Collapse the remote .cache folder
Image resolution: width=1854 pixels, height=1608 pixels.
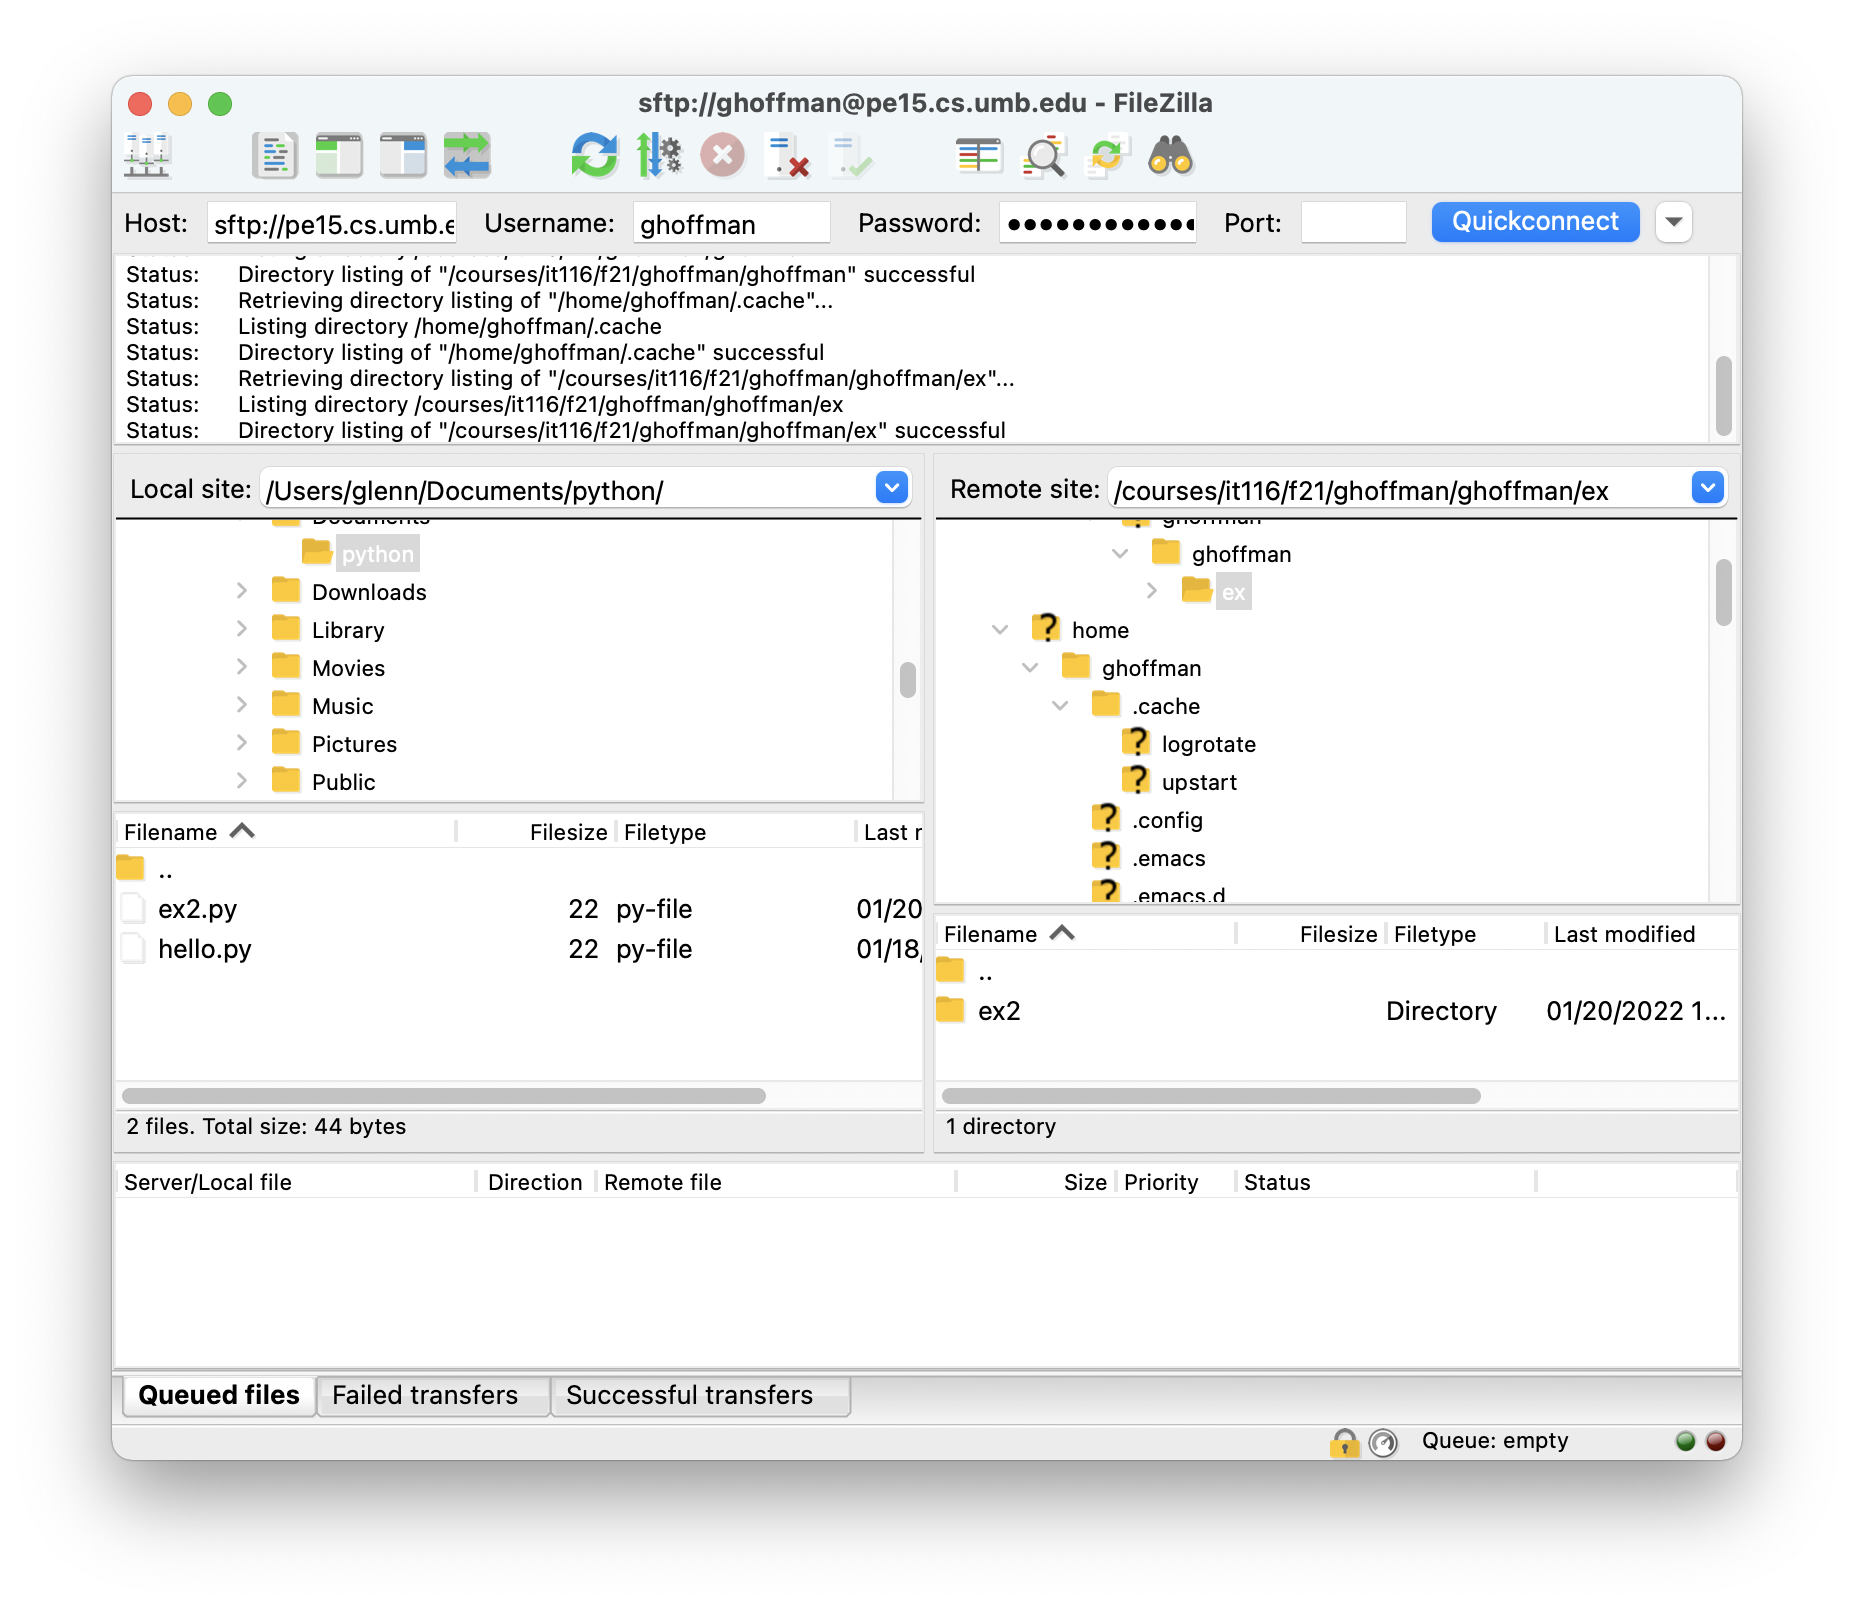1060,705
